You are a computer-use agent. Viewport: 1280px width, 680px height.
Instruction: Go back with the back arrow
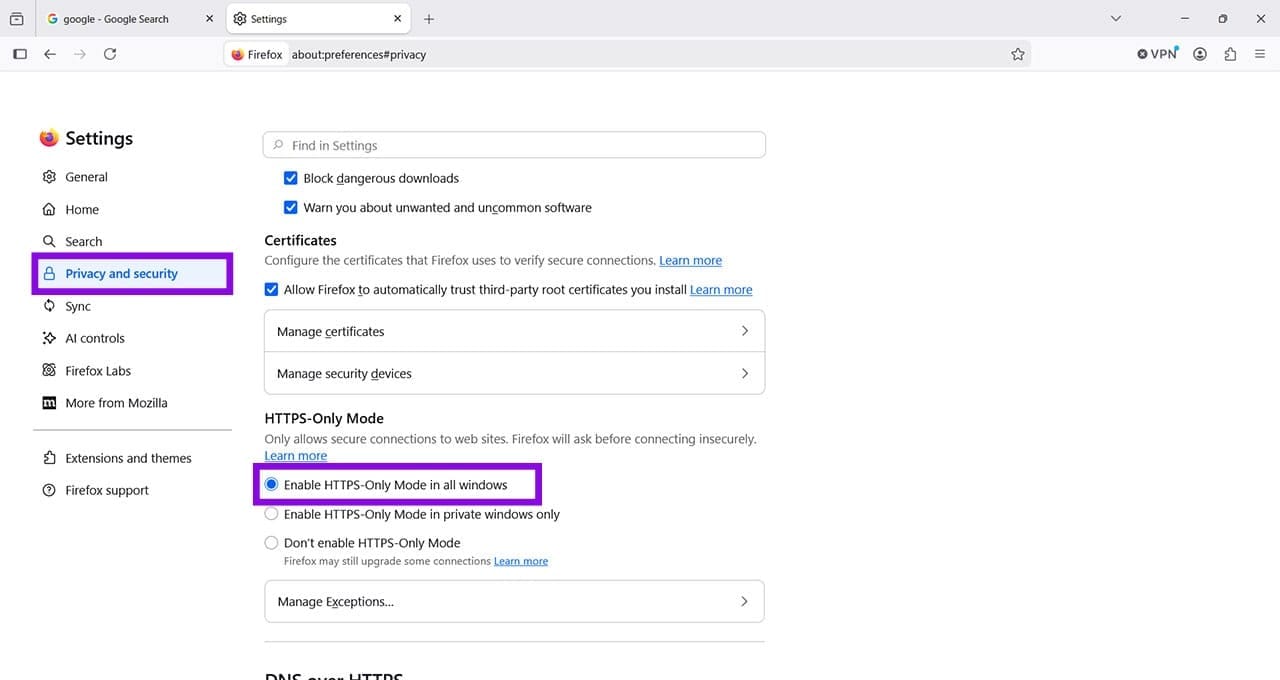(50, 54)
